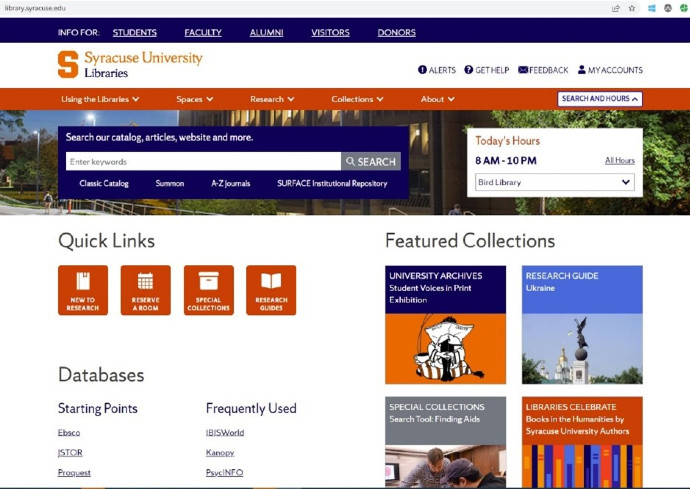Screen dimensions: 690x489
Task: Bookmark page with the star icon
Action: click(x=632, y=8)
